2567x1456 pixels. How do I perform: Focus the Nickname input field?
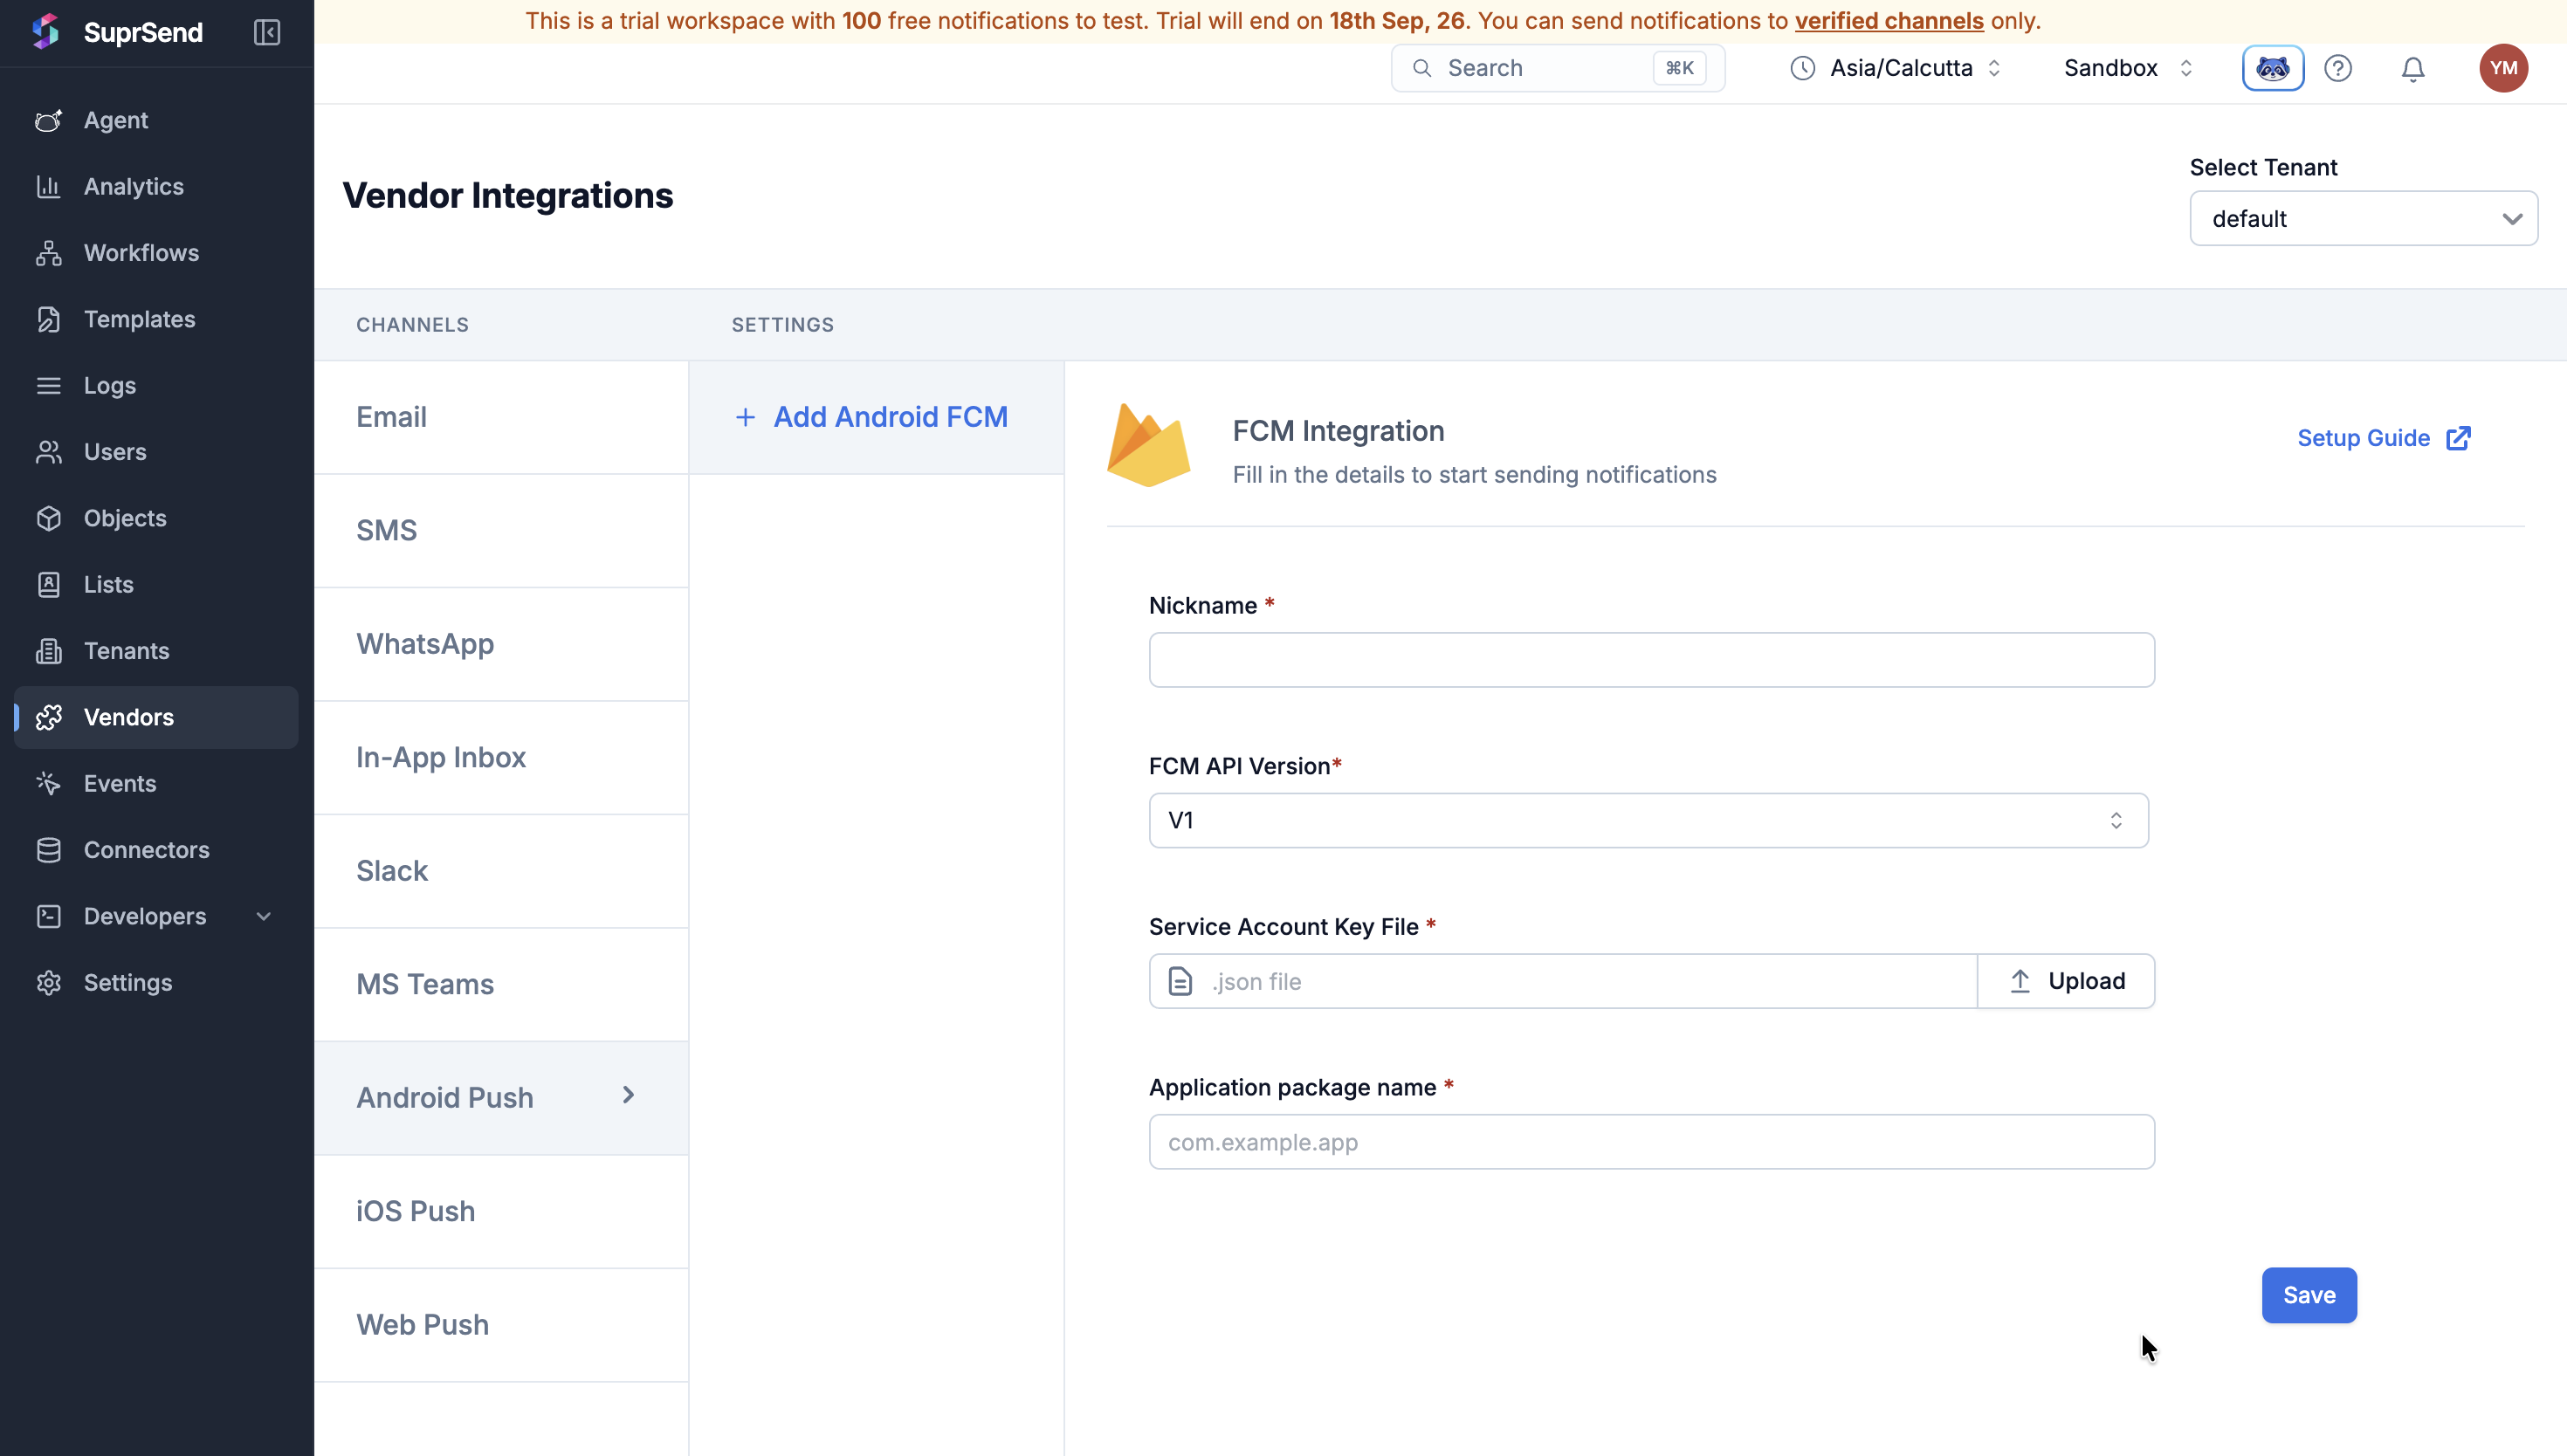(x=1651, y=659)
